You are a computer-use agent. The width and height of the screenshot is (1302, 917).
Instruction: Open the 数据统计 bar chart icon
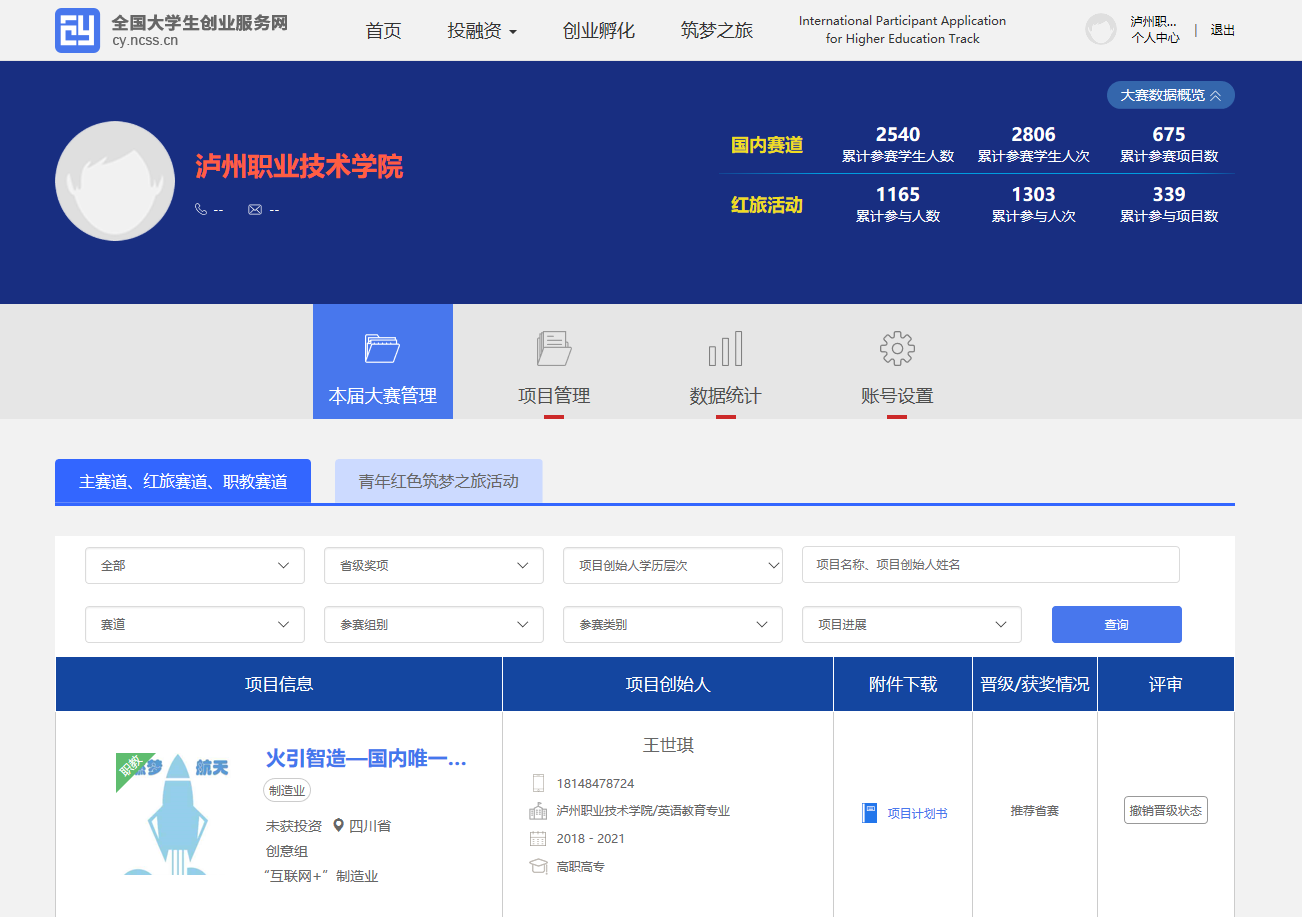point(725,349)
